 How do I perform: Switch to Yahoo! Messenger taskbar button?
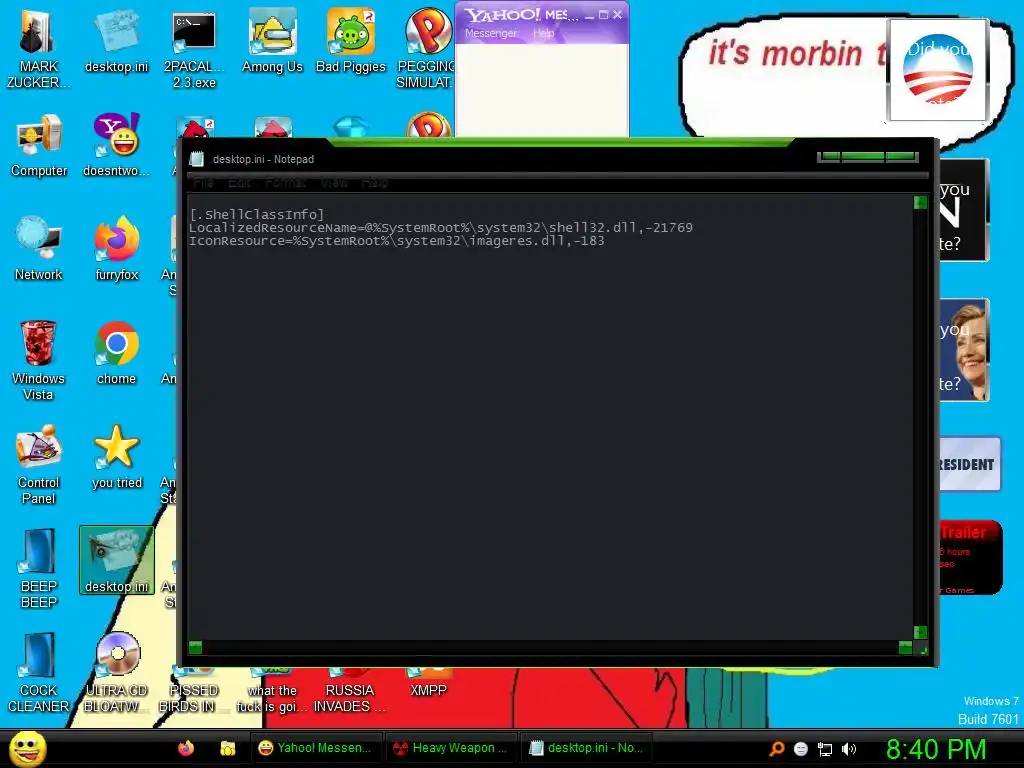(x=316, y=748)
